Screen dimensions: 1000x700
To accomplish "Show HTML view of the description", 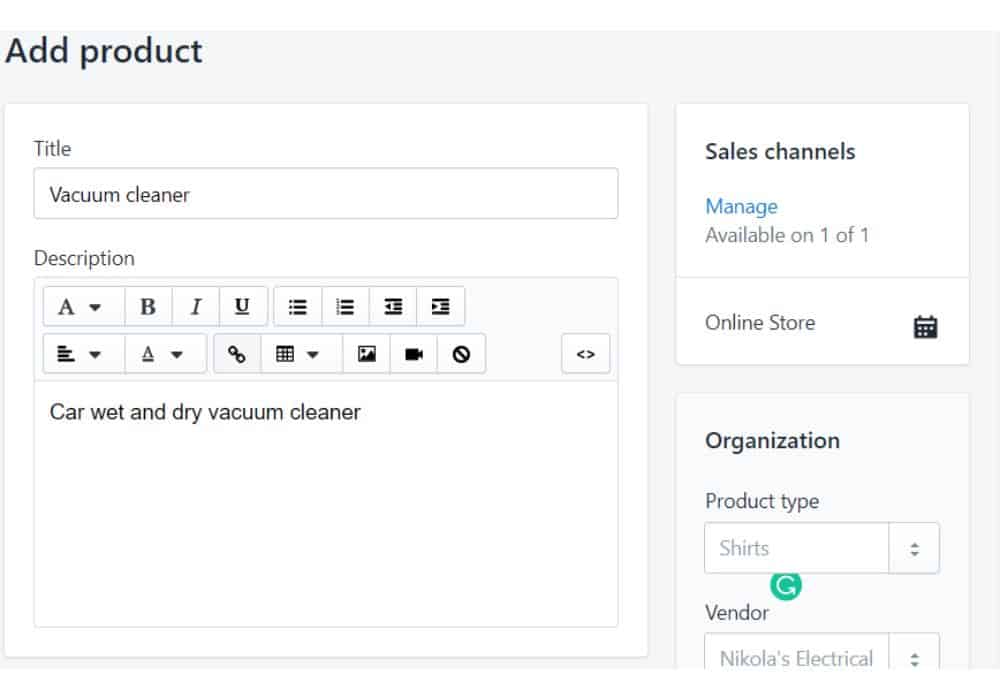I will pos(586,354).
